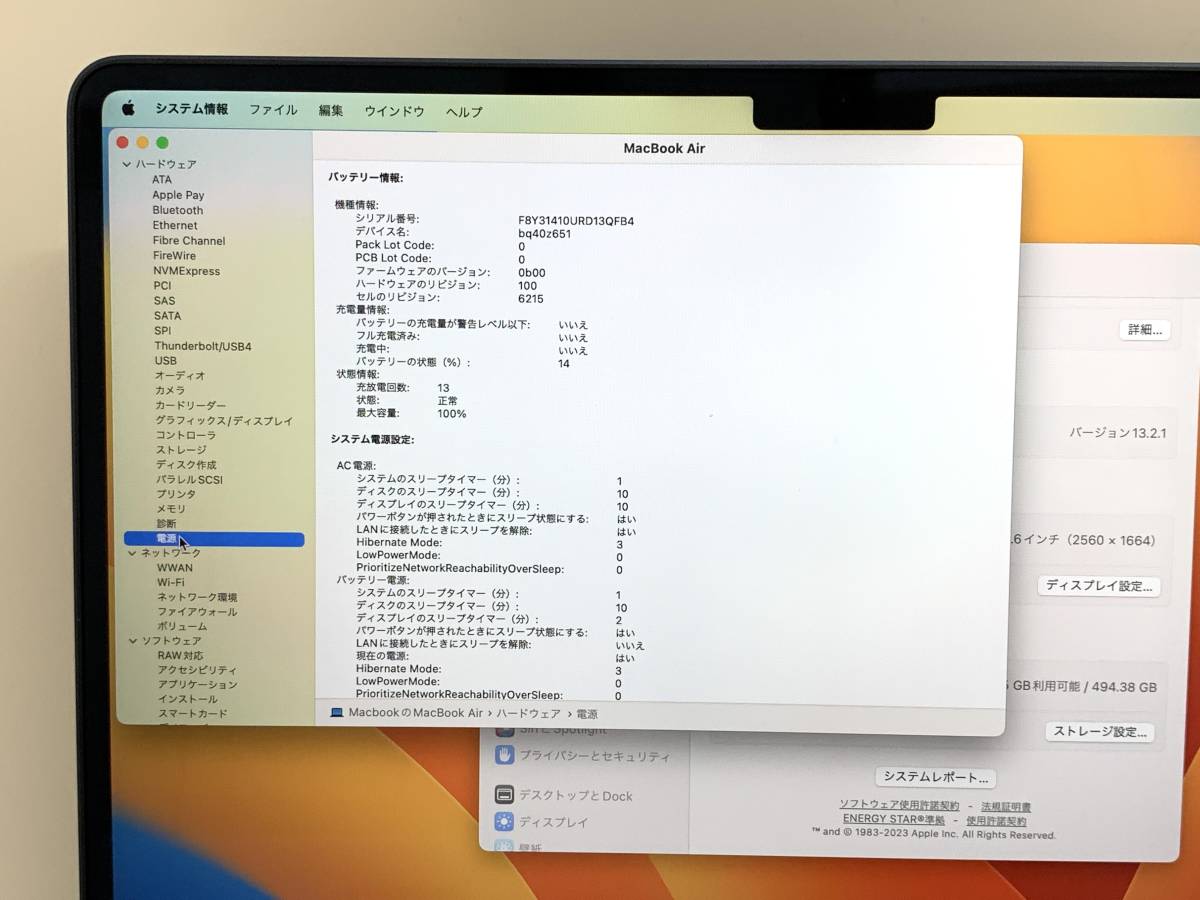Click the プライバシーとセキュリティ hand icon
The width and height of the screenshot is (1200, 900).
pyautogui.click(x=504, y=755)
